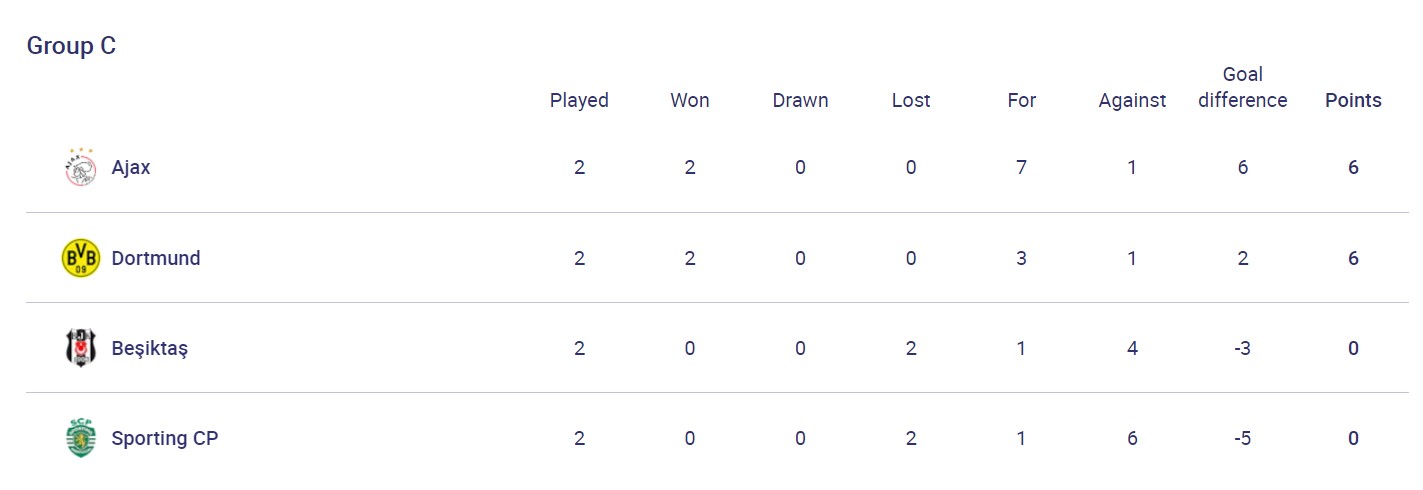Click the Won column header
The image size is (1423, 490).
(x=690, y=100)
